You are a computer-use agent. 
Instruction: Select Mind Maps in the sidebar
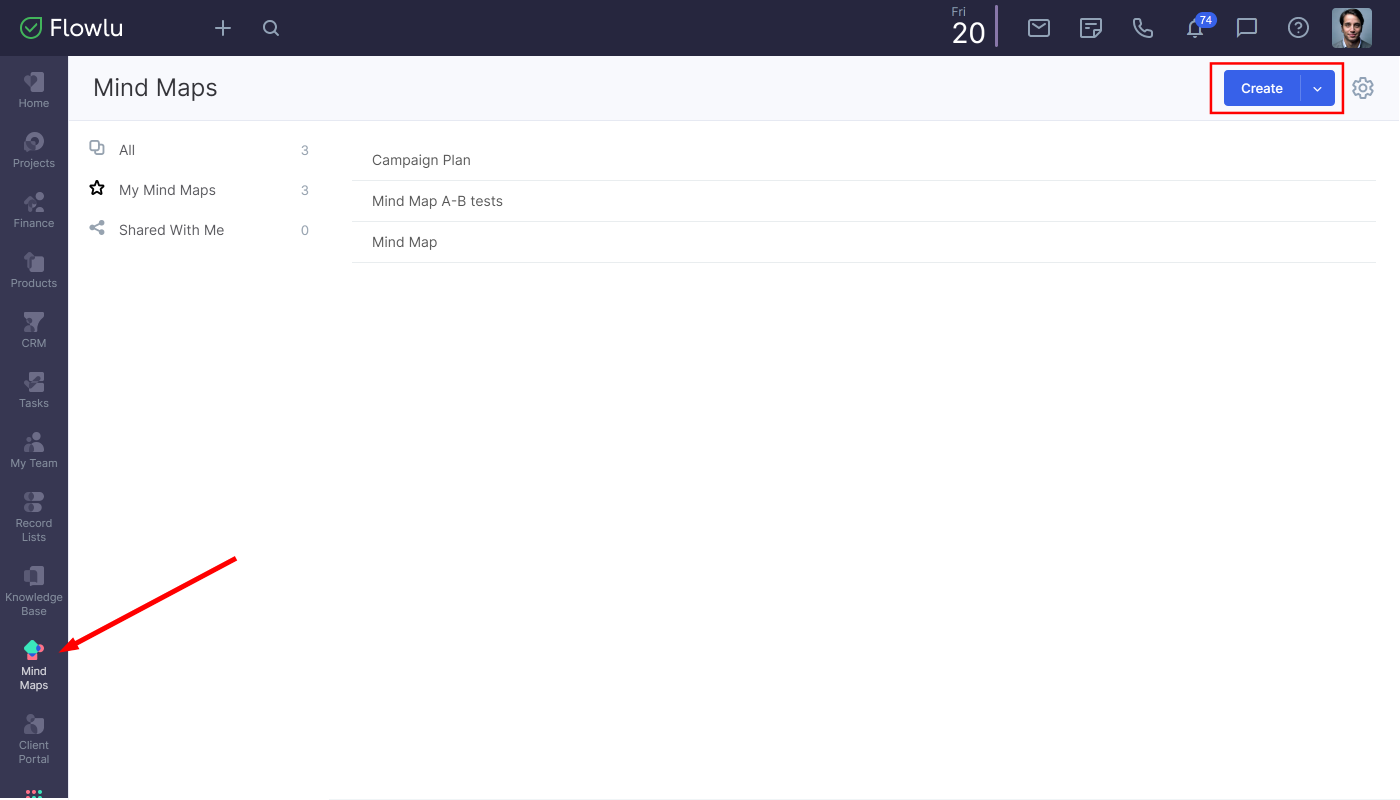(34, 665)
